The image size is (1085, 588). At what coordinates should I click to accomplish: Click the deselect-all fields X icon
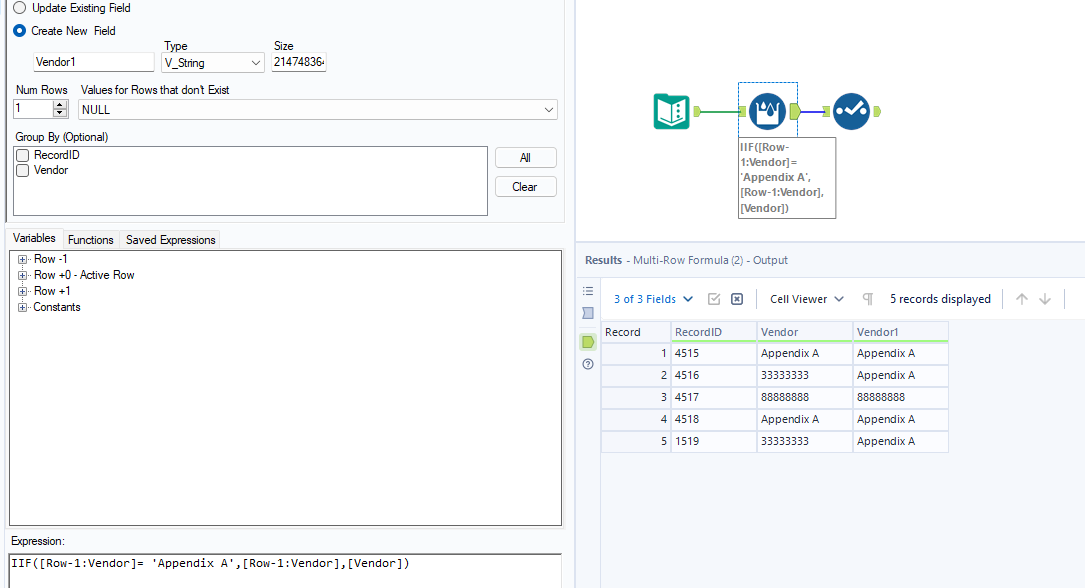pos(737,299)
